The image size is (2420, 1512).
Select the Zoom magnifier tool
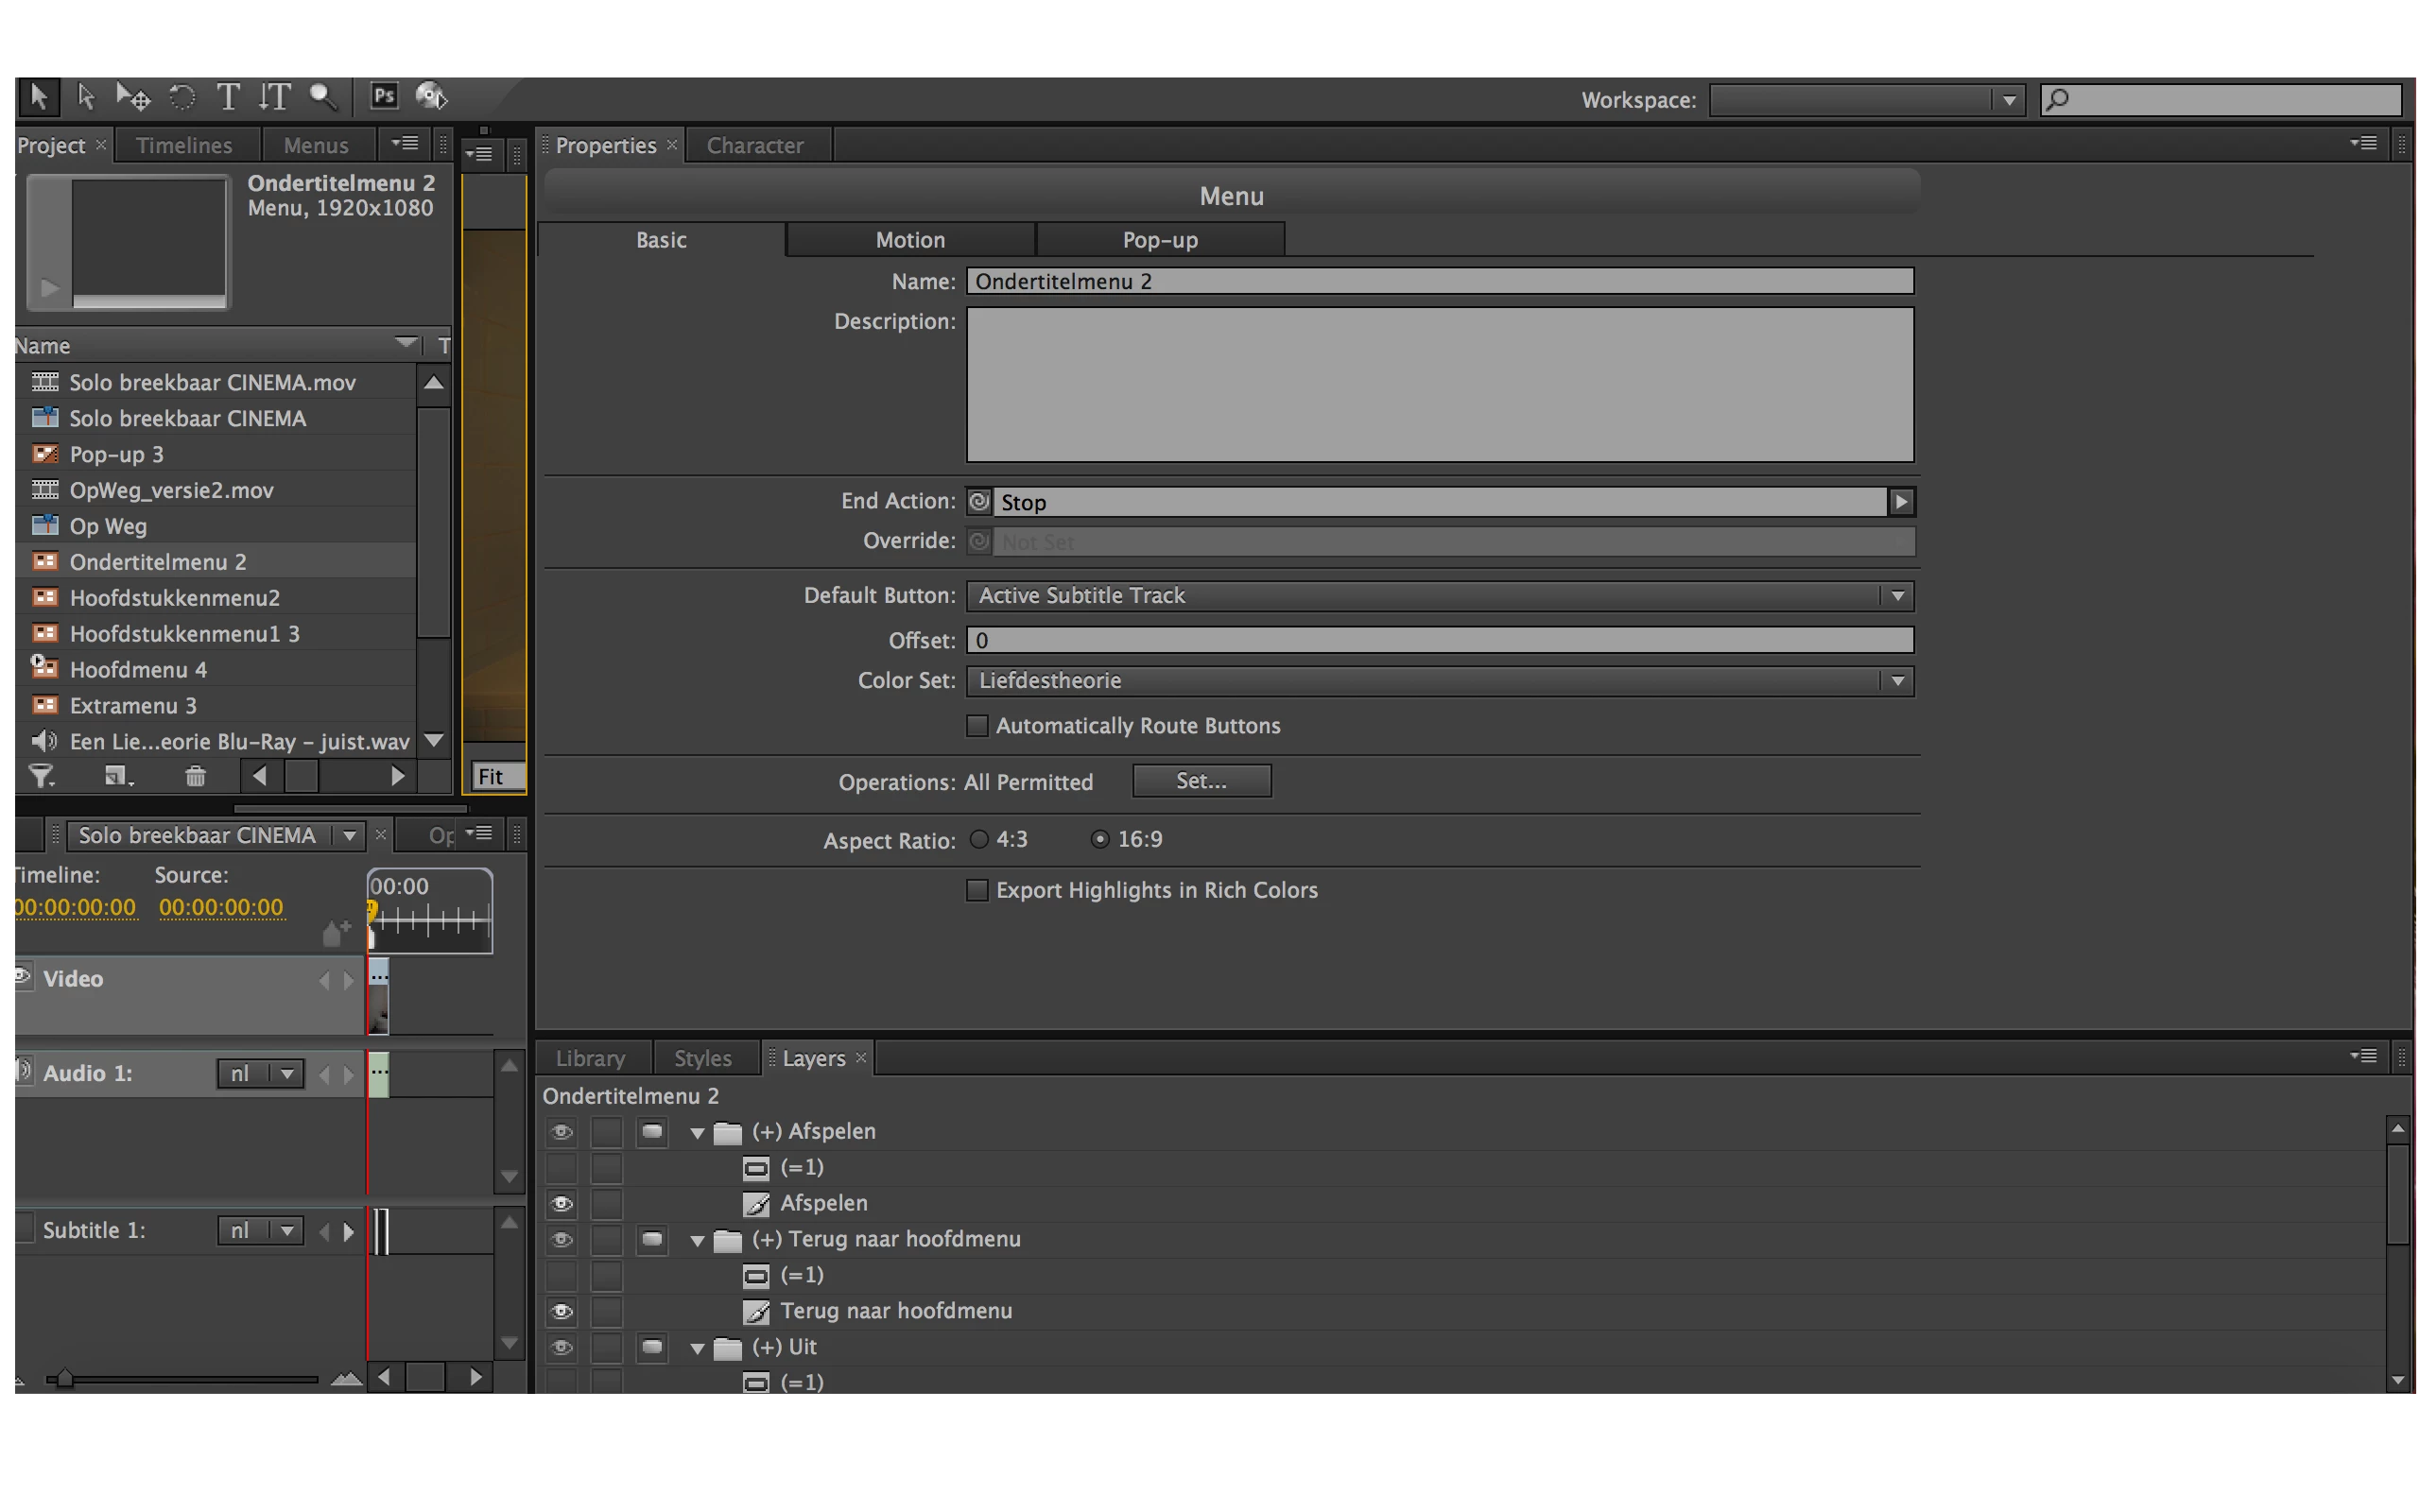tap(322, 97)
